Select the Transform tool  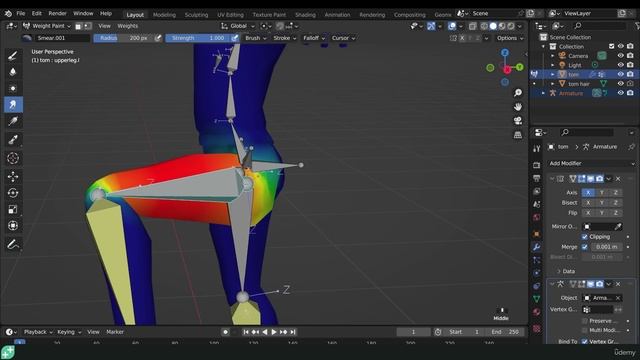pyautogui.click(x=13, y=225)
